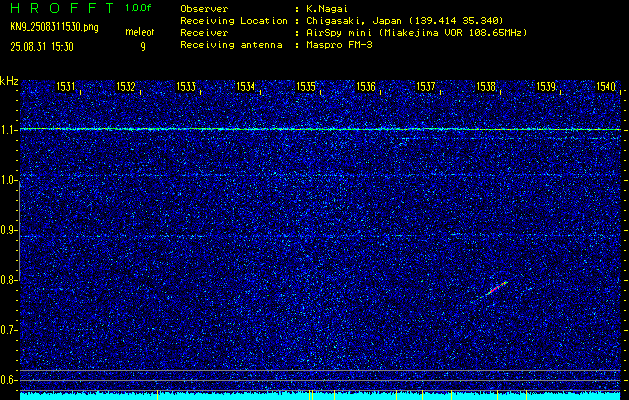Click the yellow bottom marker beneath the red meteor echo
The height and width of the screenshot is (400, 629).
(x=497, y=395)
